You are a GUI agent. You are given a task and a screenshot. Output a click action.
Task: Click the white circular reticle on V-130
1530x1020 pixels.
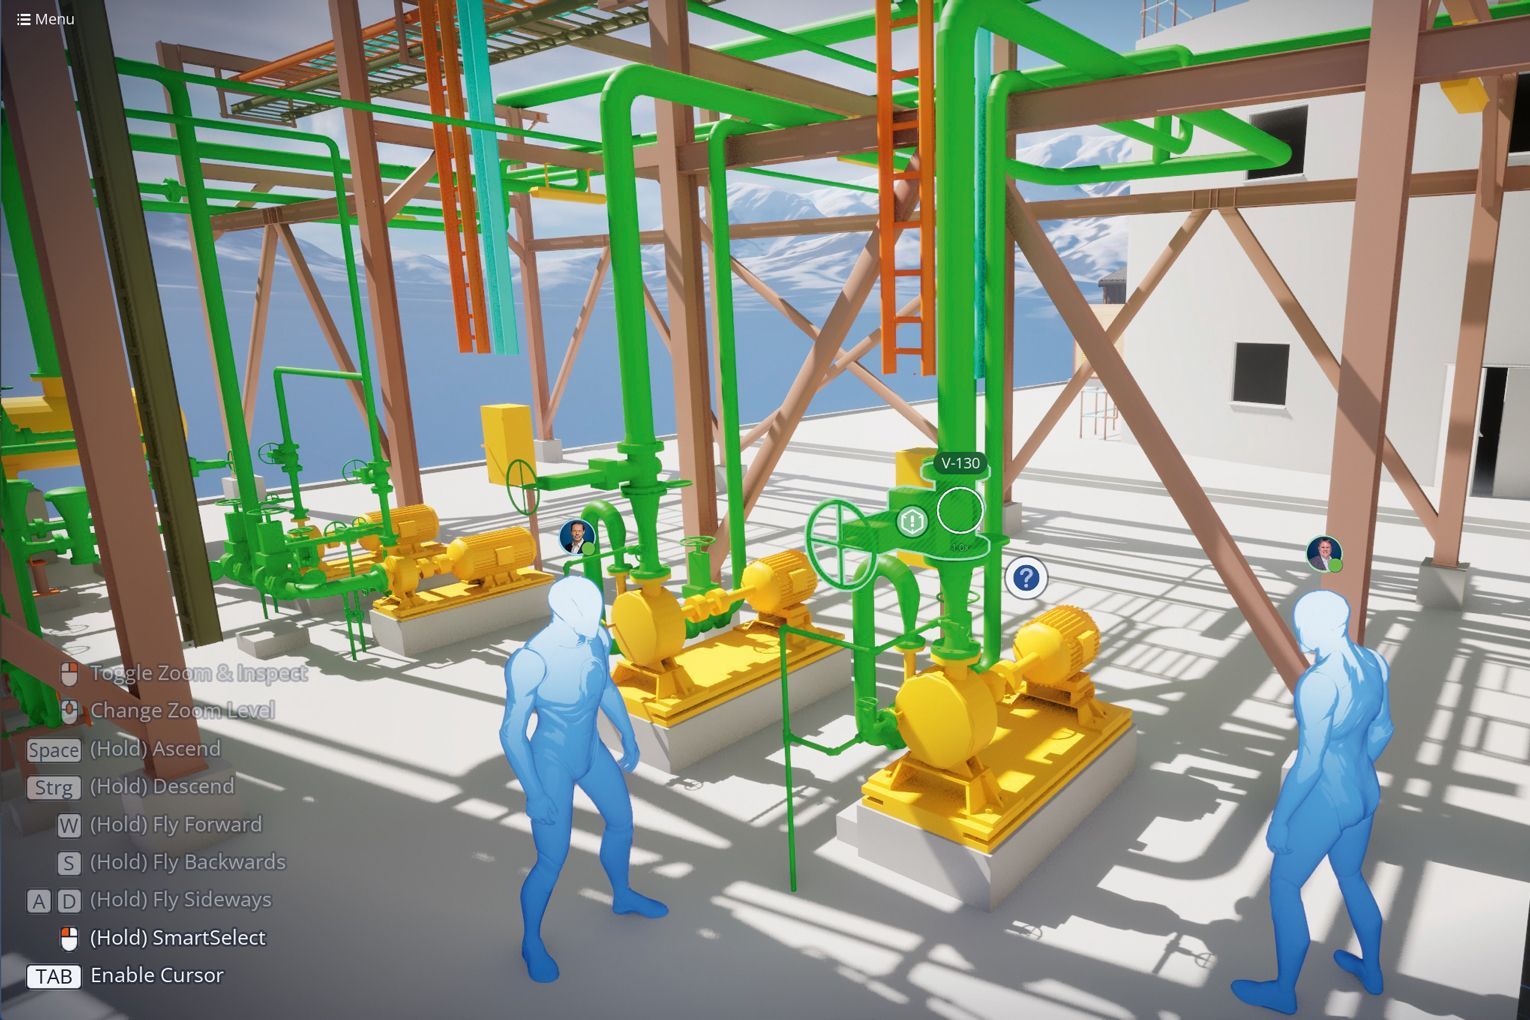(960, 511)
